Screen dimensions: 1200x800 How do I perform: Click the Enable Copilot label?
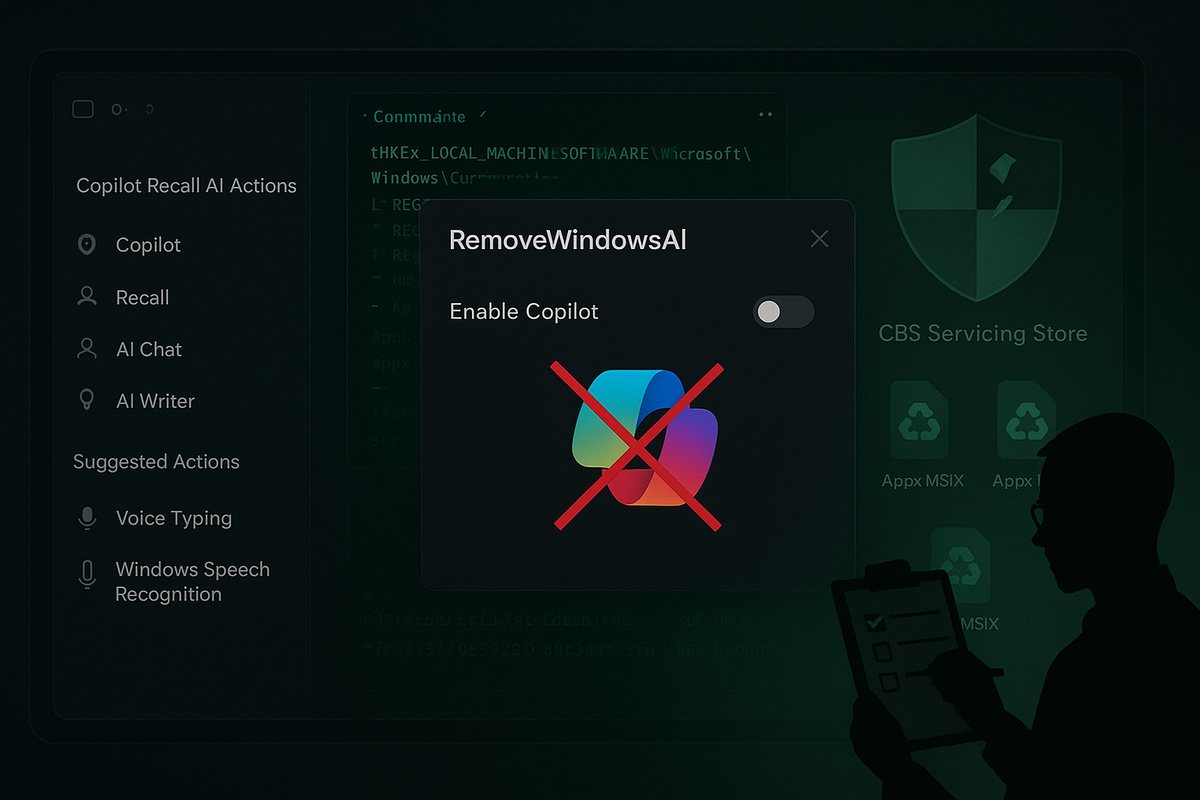[x=524, y=312]
